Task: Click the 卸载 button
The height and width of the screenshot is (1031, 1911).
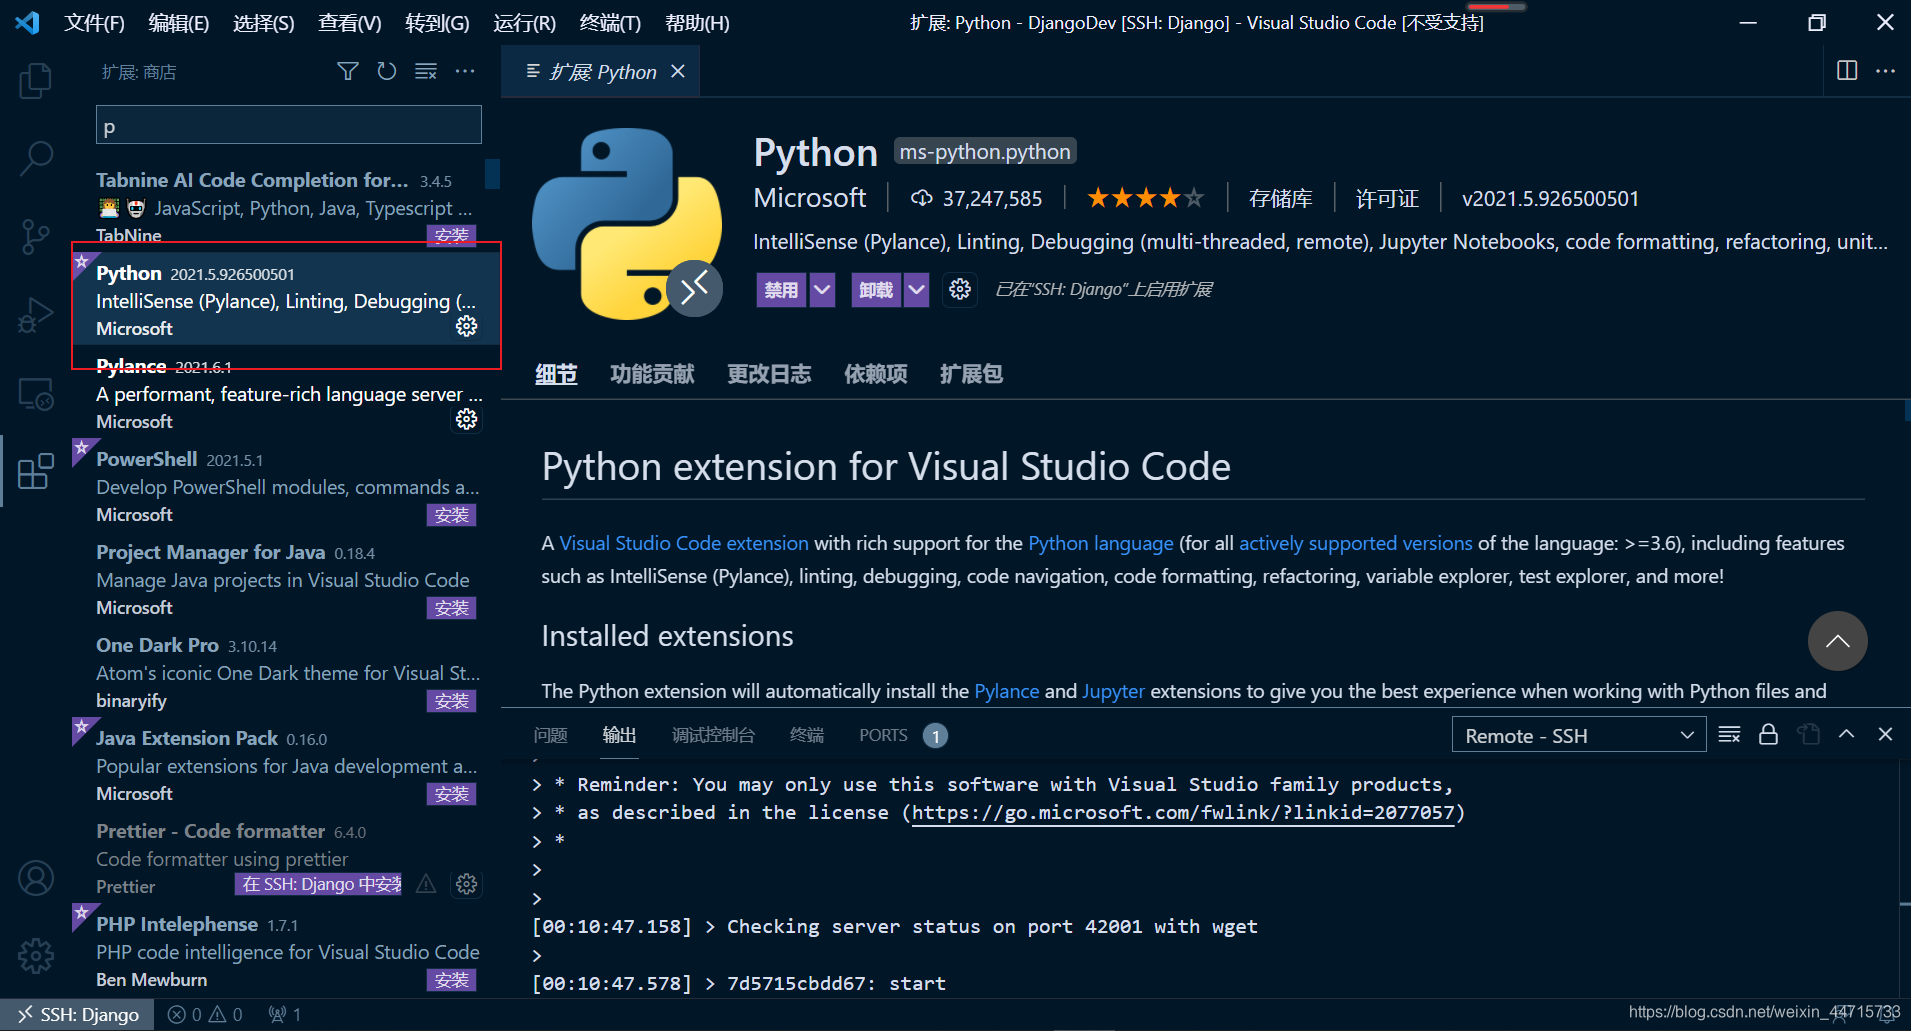Action: 877,290
